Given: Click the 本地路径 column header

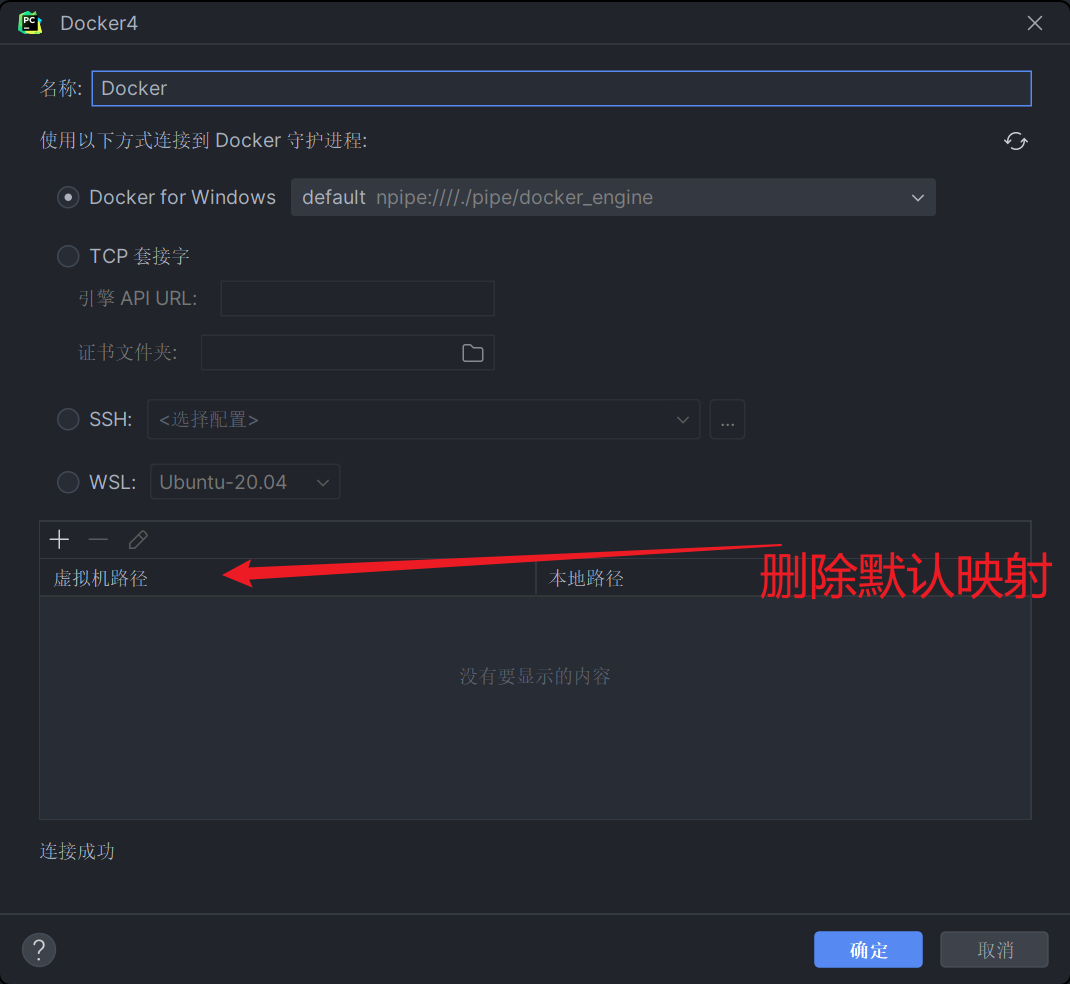Looking at the screenshot, I should (x=783, y=578).
